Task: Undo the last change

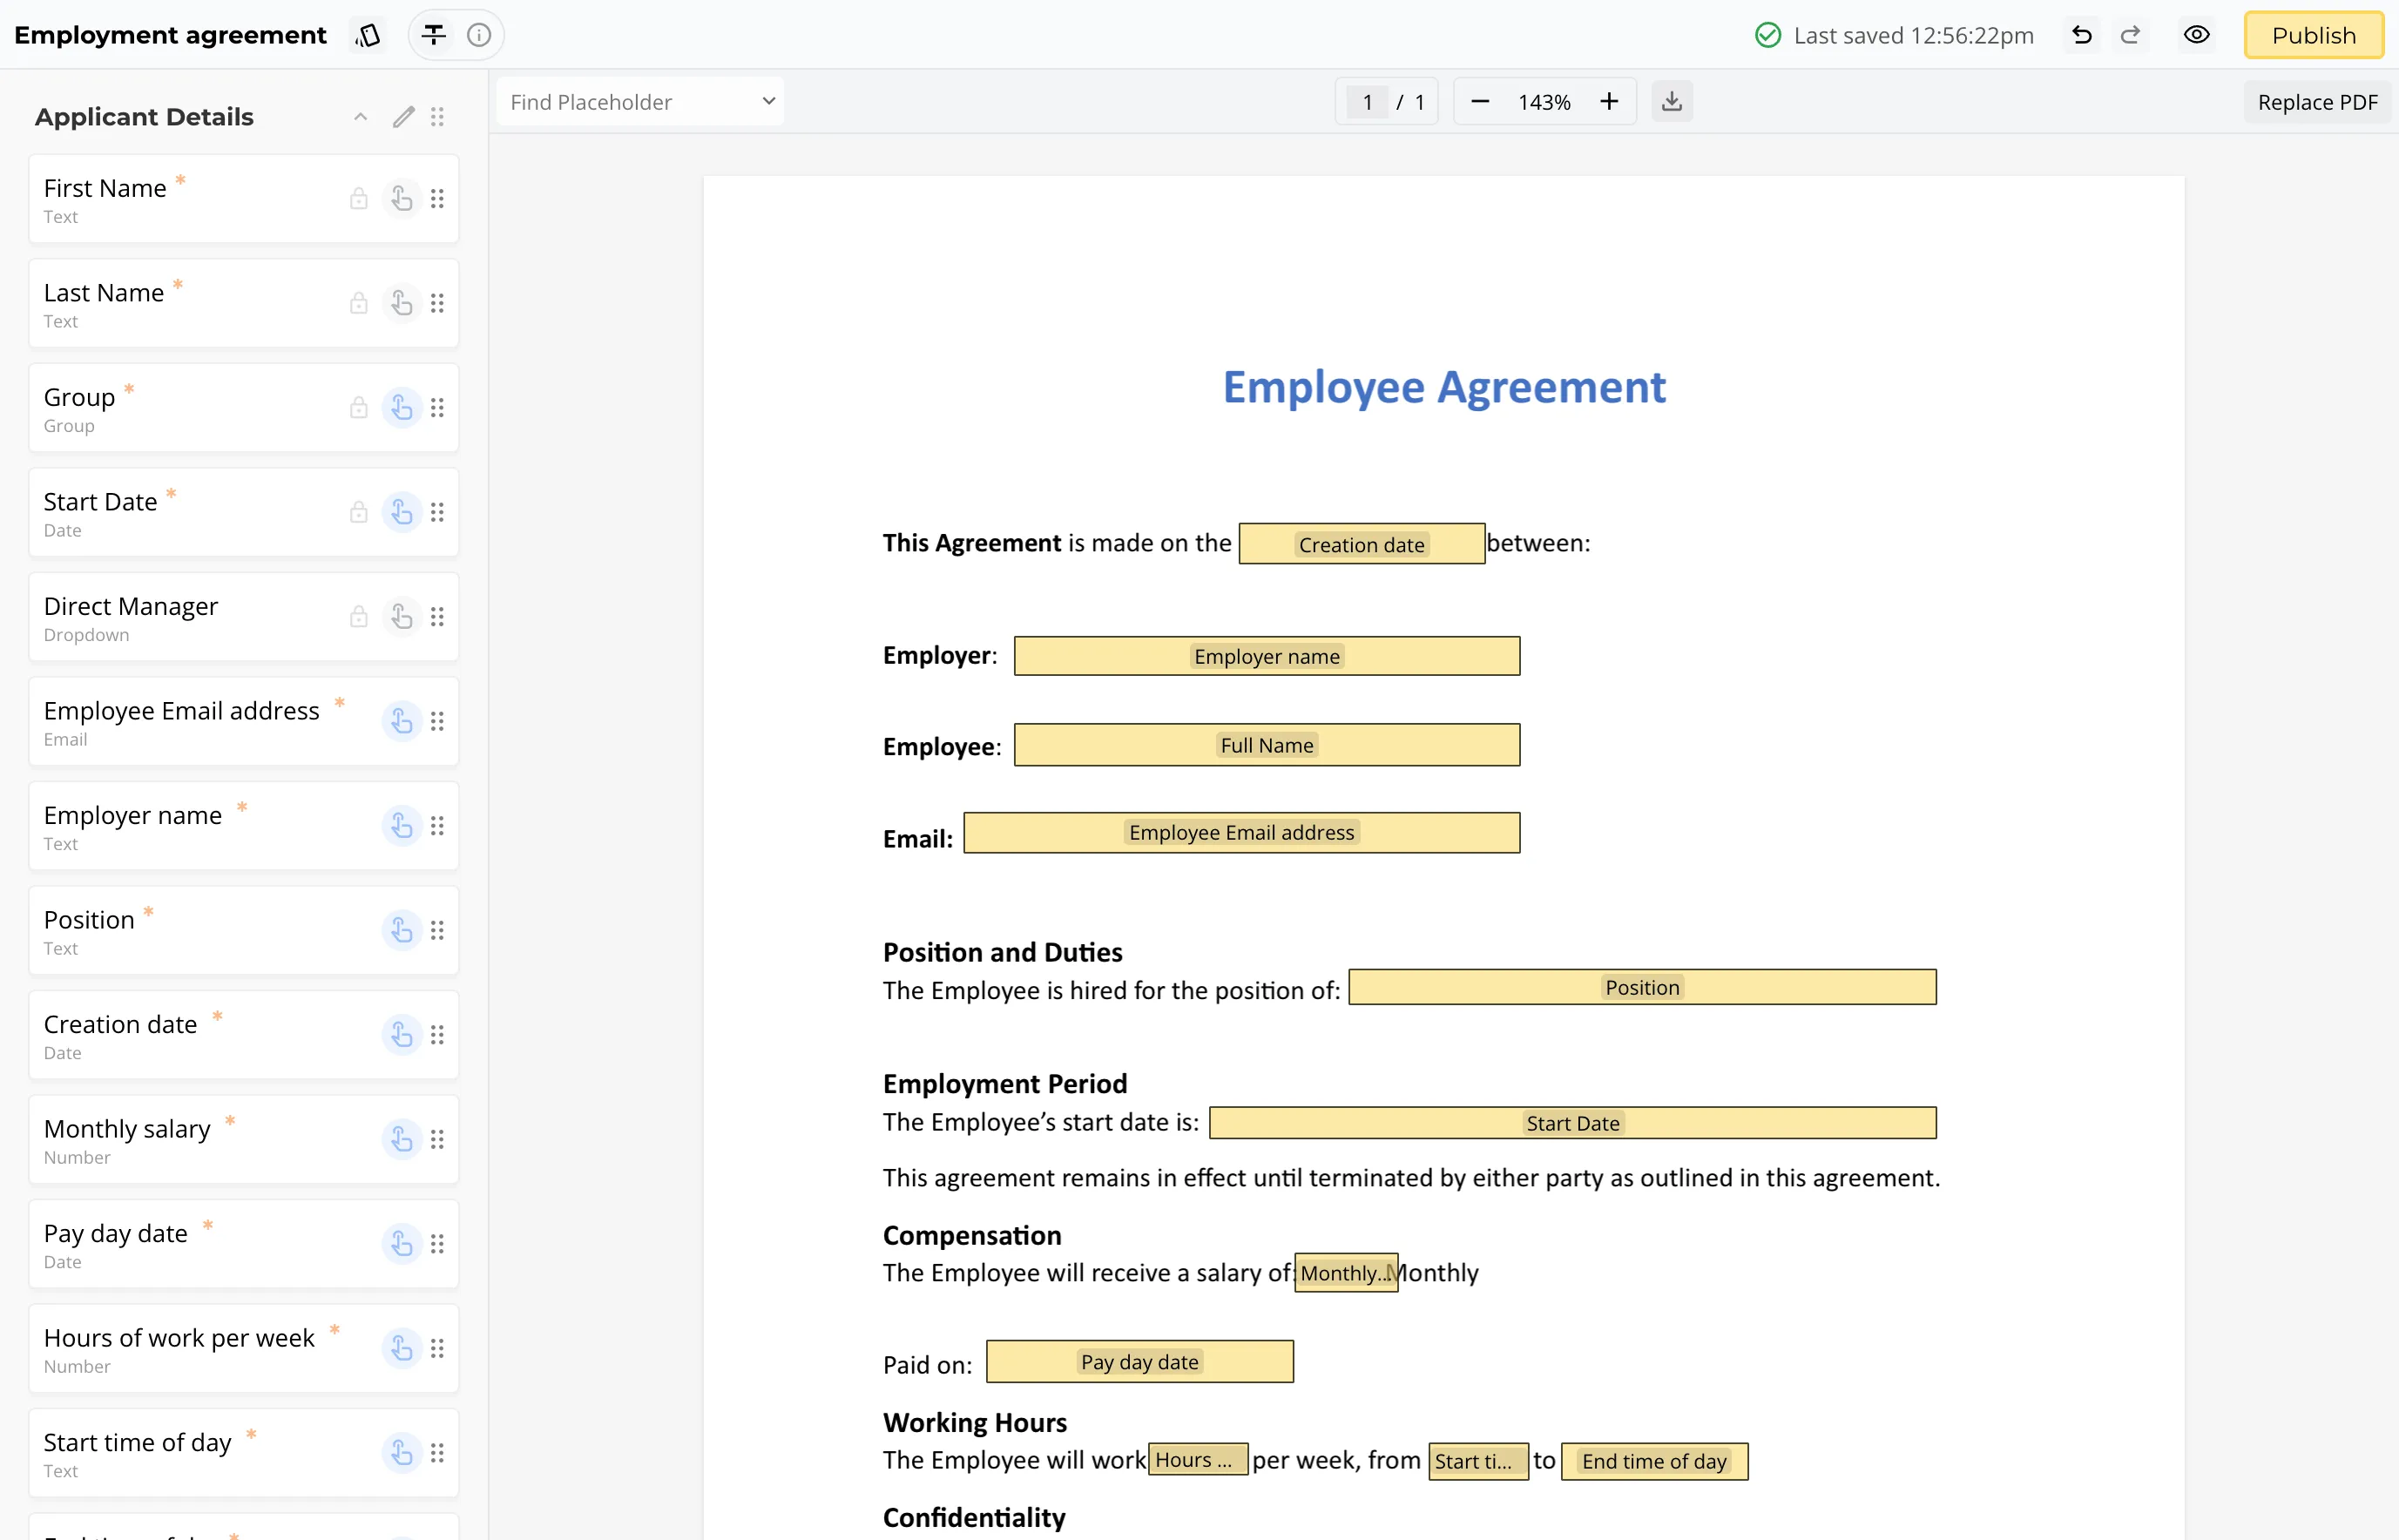Action: coord(2082,35)
